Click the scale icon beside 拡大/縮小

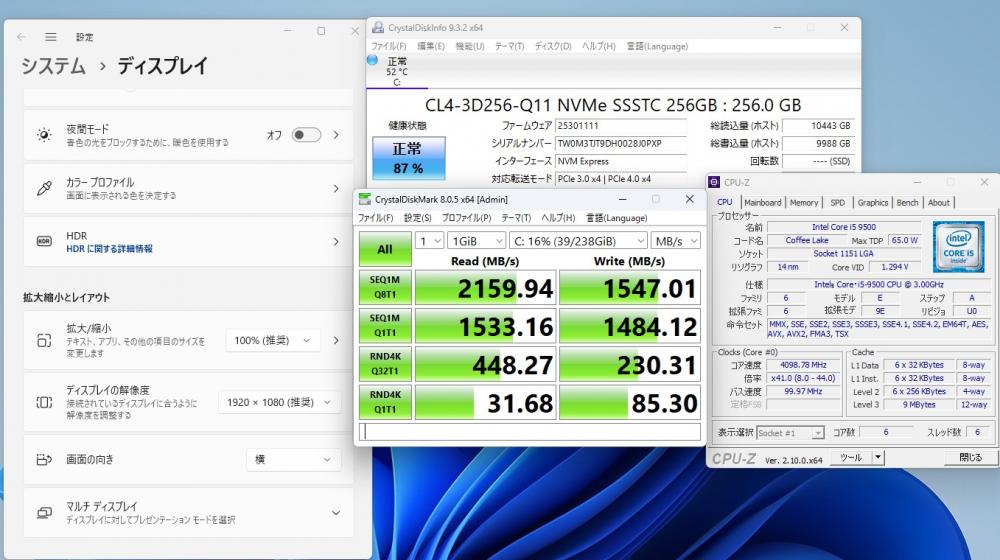(x=44, y=341)
